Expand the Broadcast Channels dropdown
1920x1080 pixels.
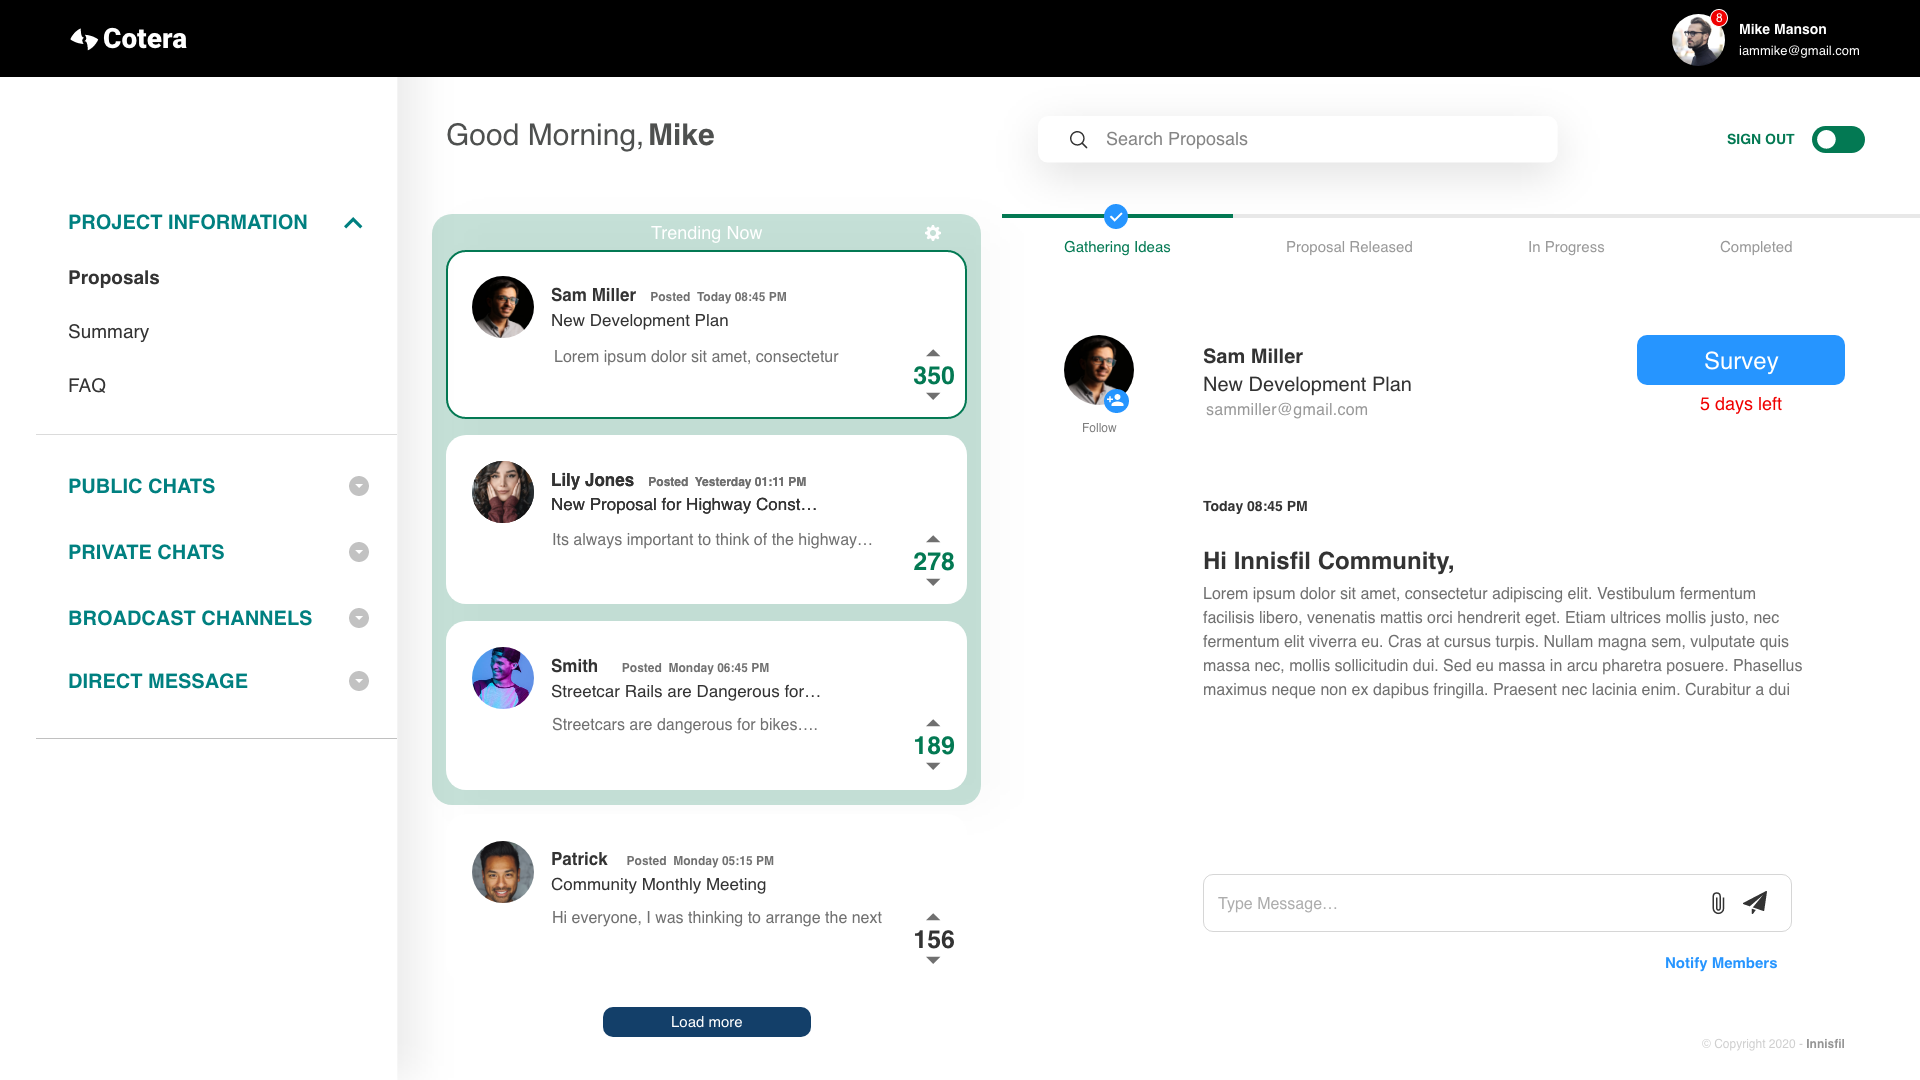(359, 618)
